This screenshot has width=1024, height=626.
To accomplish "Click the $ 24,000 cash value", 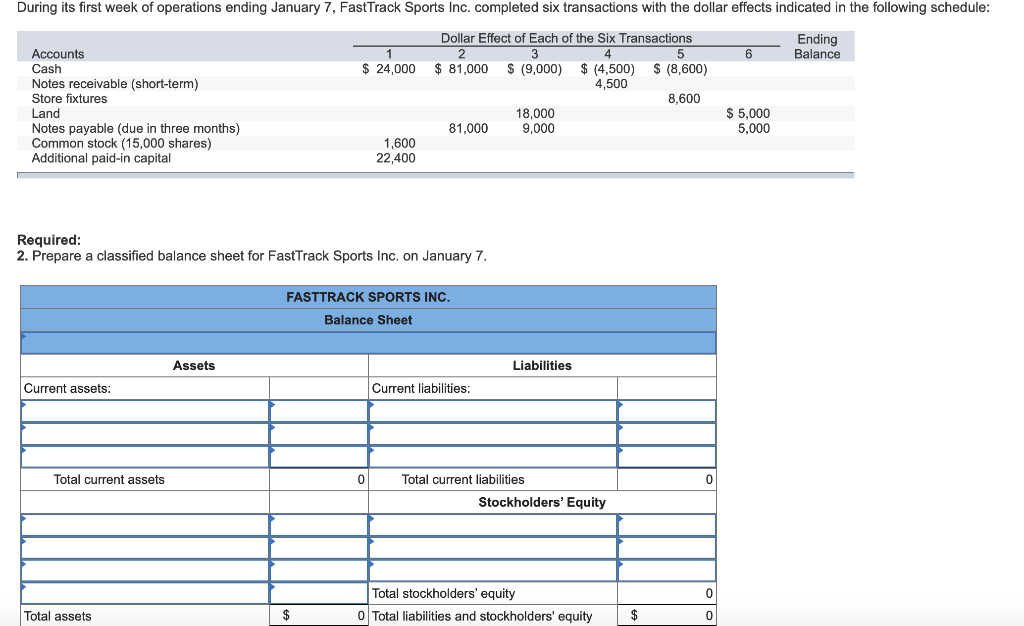I will [389, 69].
